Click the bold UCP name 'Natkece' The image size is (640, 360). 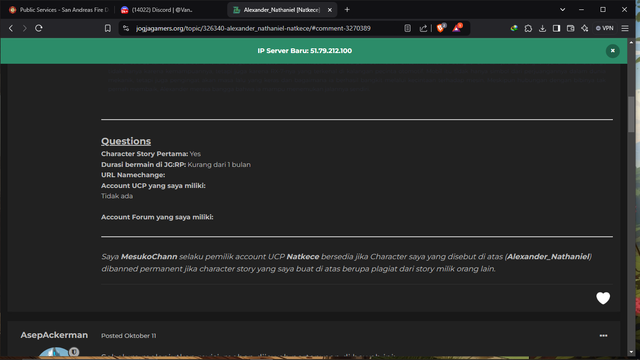pyautogui.click(x=303, y=256)
